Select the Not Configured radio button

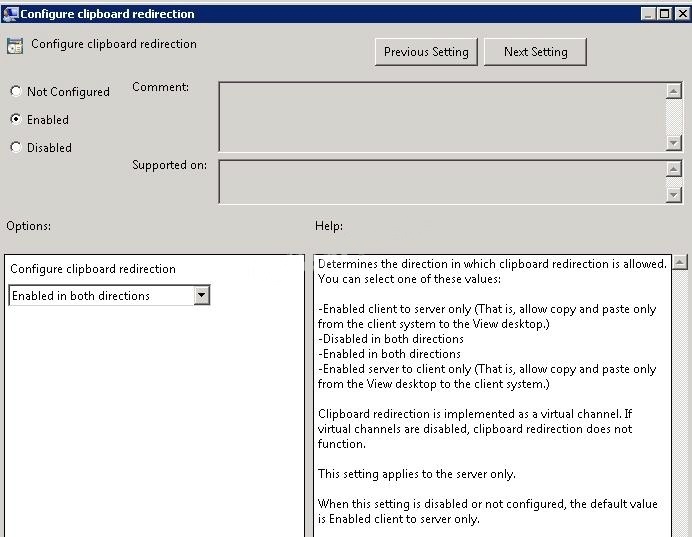[16, 91]
